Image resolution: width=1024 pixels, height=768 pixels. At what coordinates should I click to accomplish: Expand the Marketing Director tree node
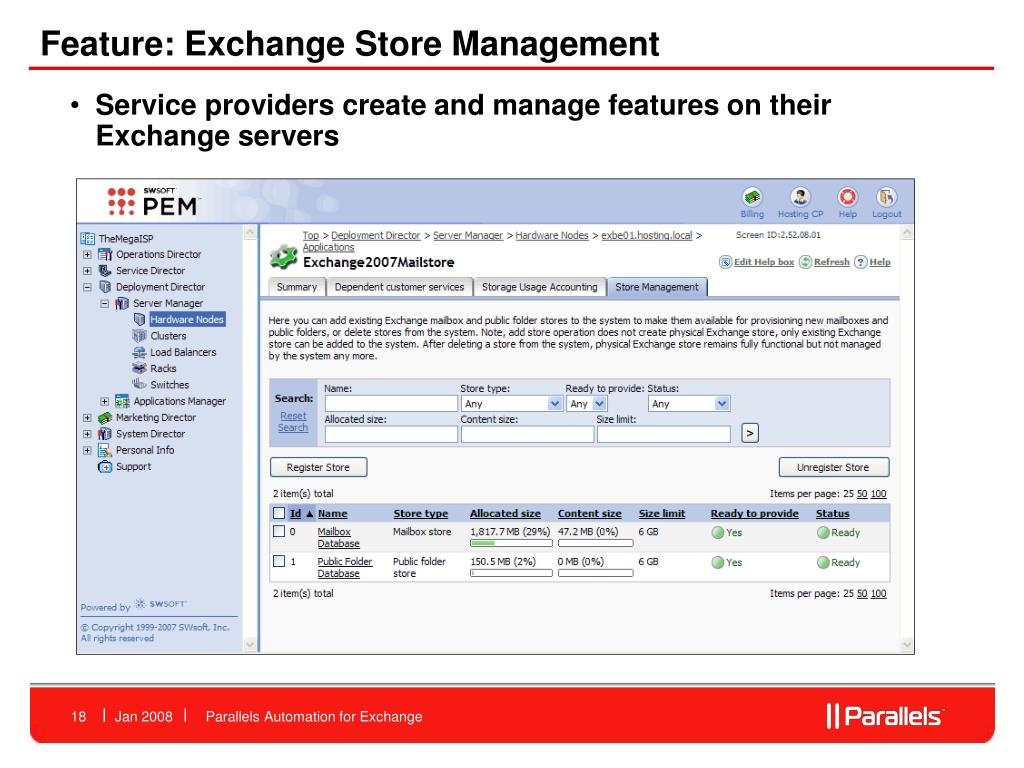click(88, 417)
